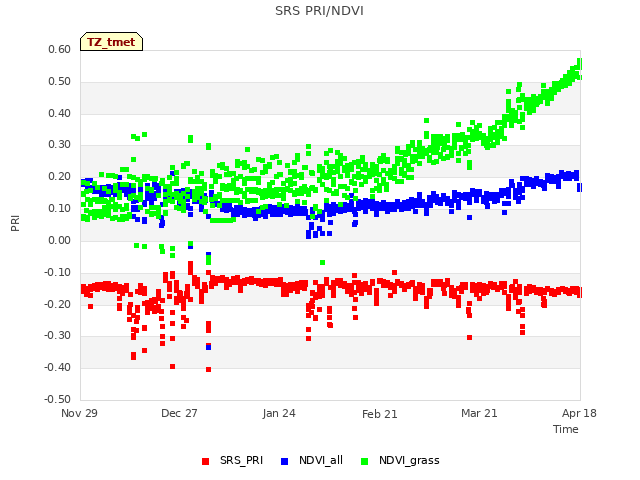Click the blue NDVI_all legend swatch
This screenshot has height=480, width=640.
[x=284, y=461]
